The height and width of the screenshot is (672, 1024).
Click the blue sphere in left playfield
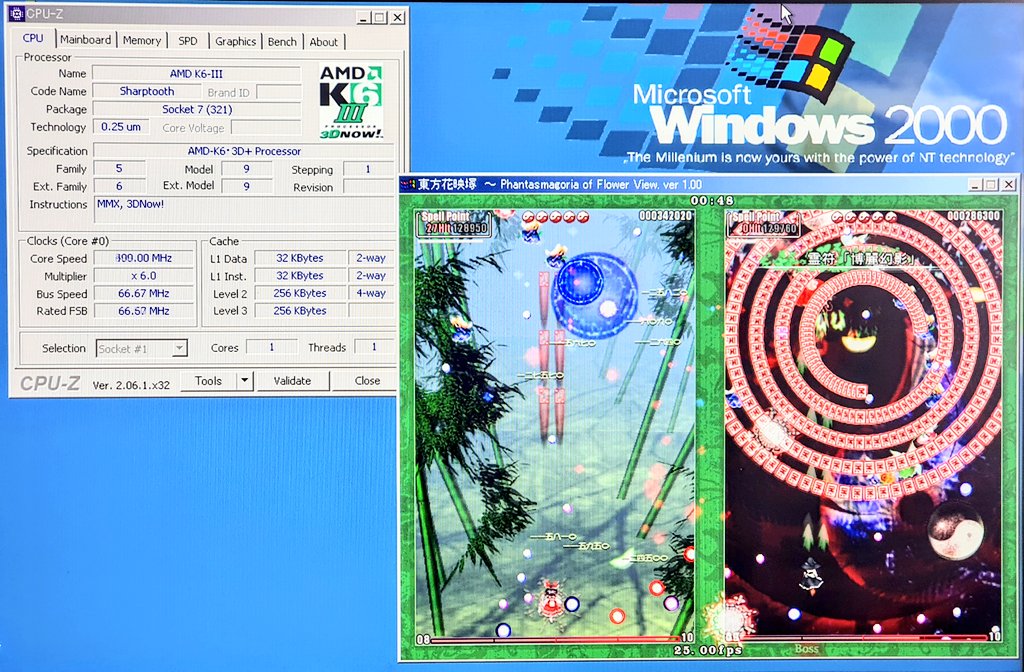(x=594, y=295)
